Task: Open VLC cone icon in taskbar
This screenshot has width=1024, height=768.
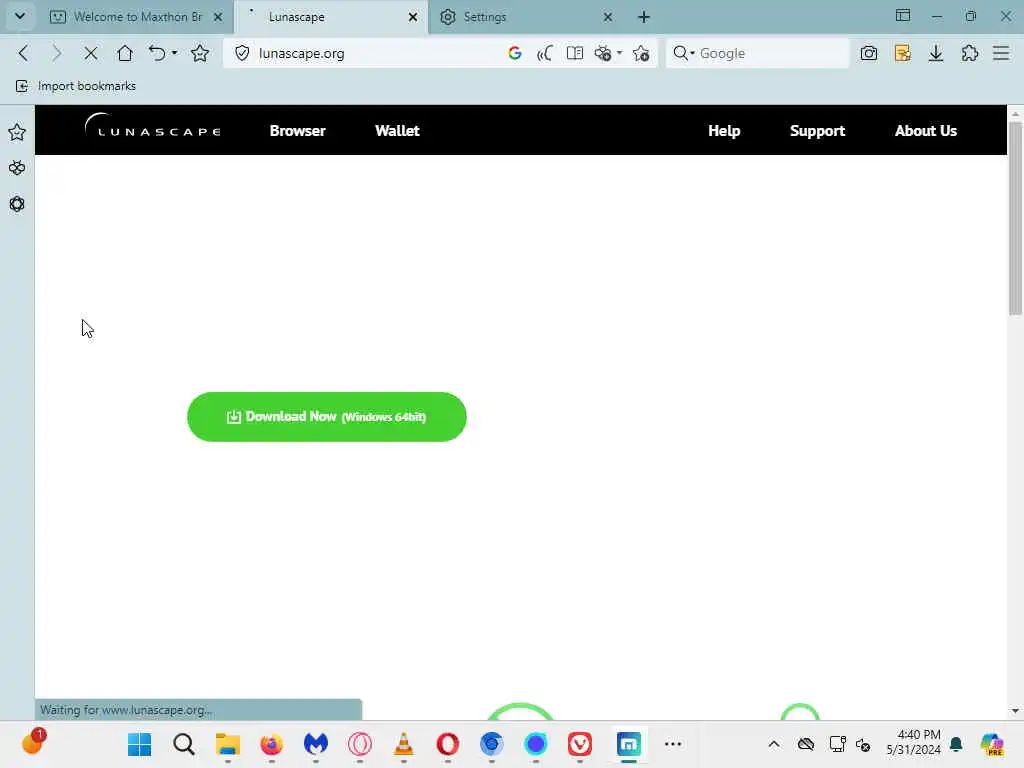Action: (404, 744)
